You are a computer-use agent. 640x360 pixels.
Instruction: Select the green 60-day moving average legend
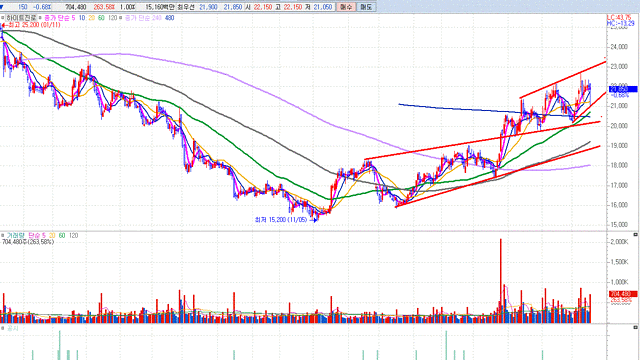coord(101,18)
